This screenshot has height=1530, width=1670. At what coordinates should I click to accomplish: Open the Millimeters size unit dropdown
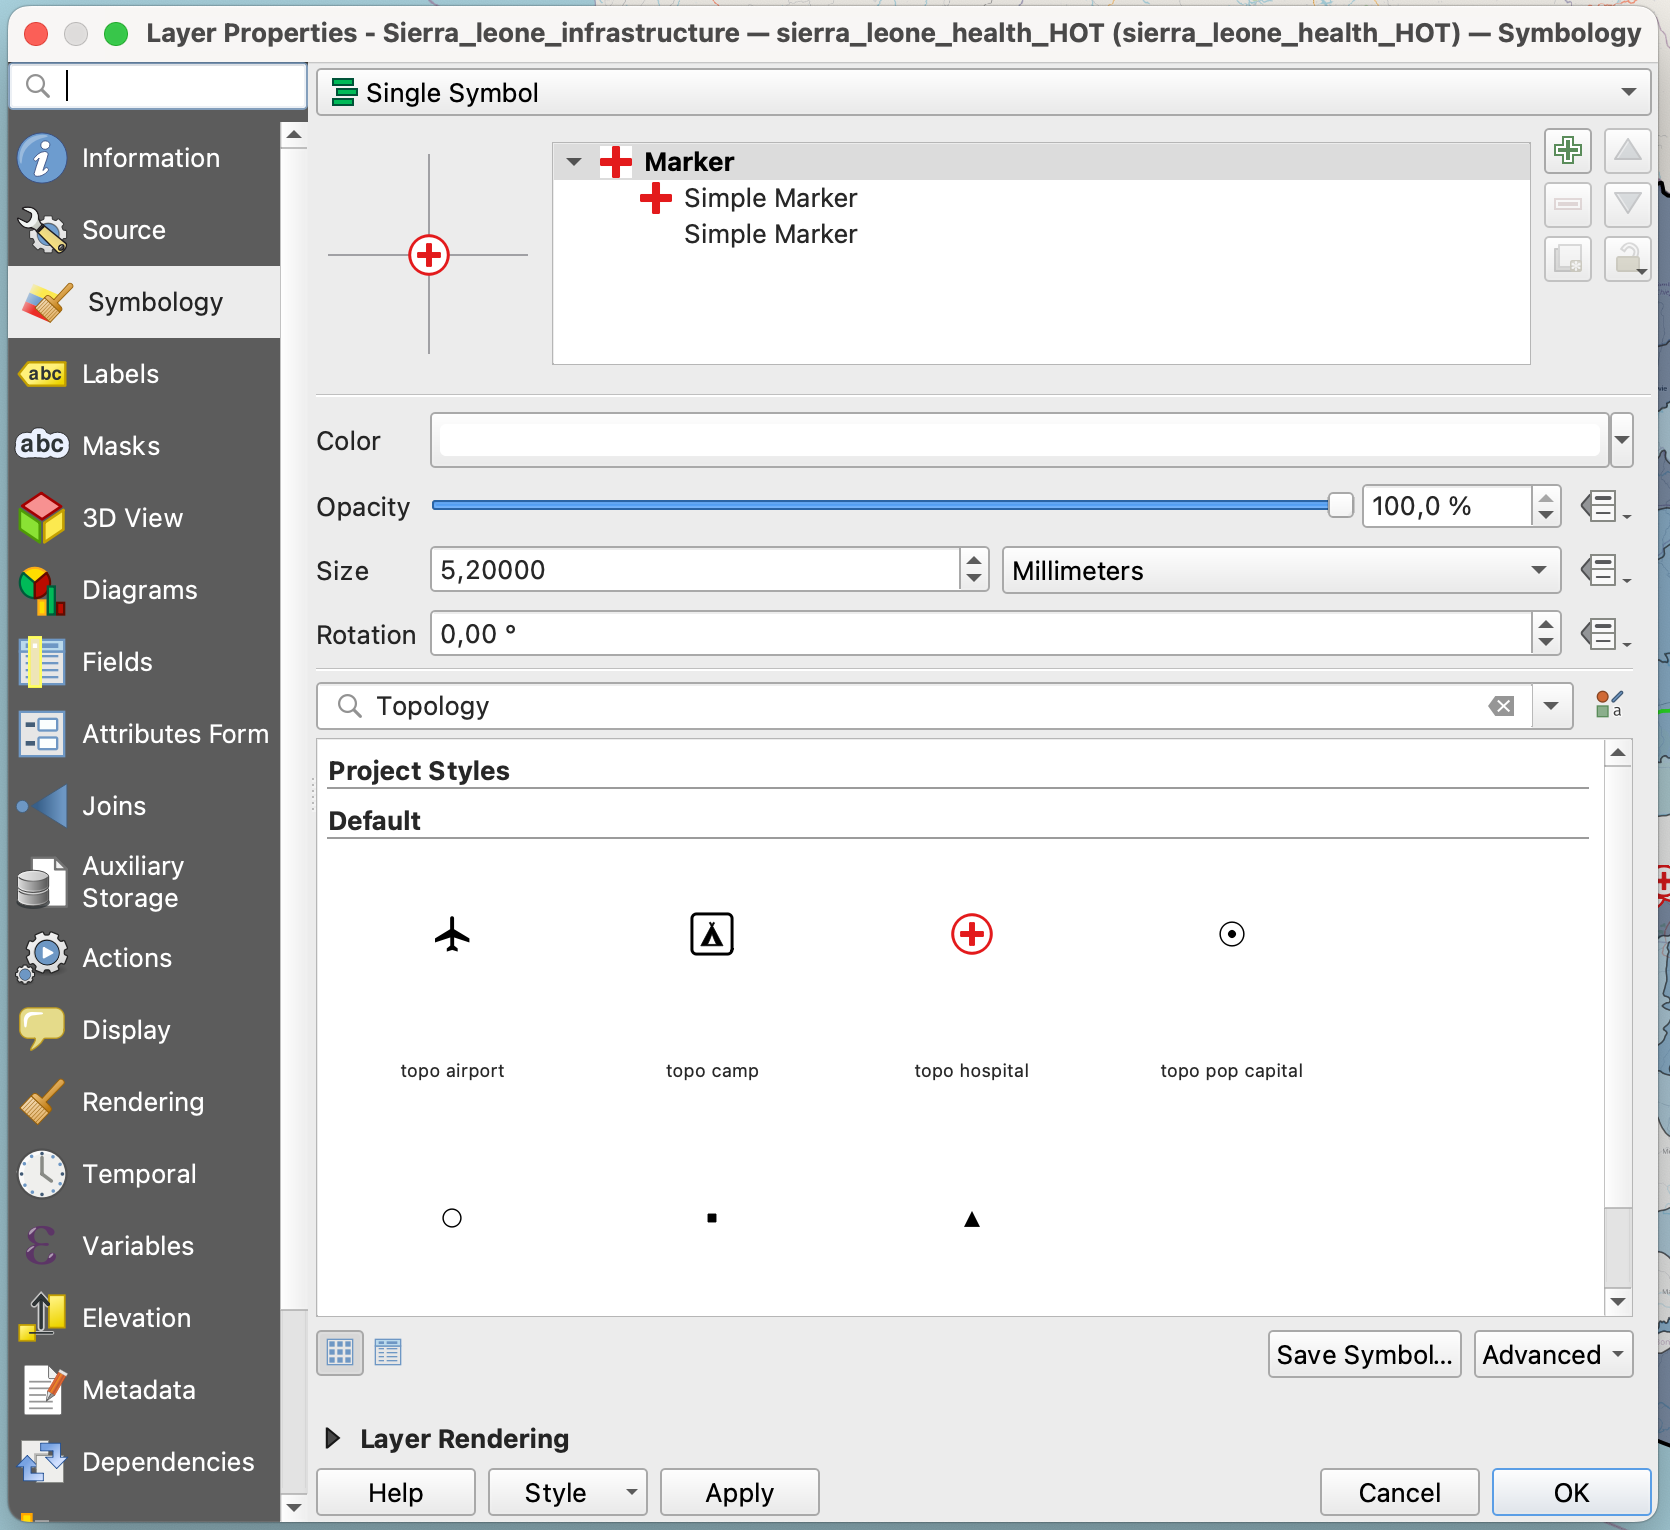pyautogui.click(x=1280, y=570)
